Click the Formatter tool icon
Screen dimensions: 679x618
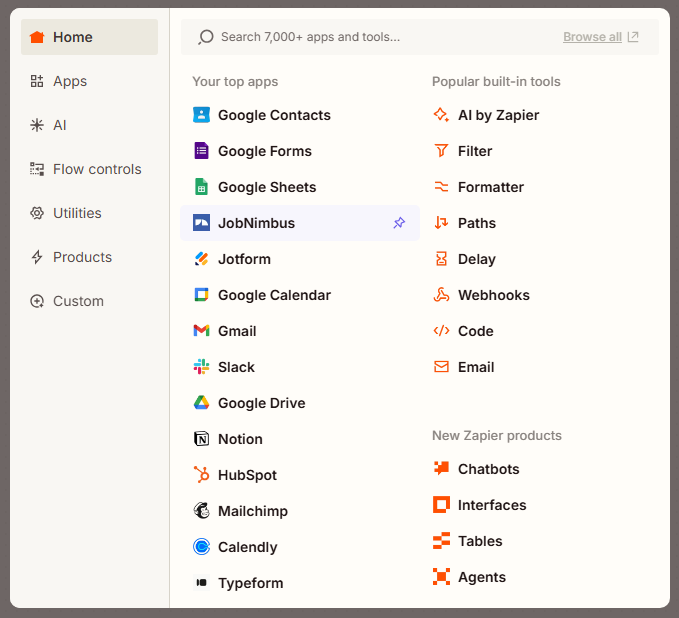(441, 187)
